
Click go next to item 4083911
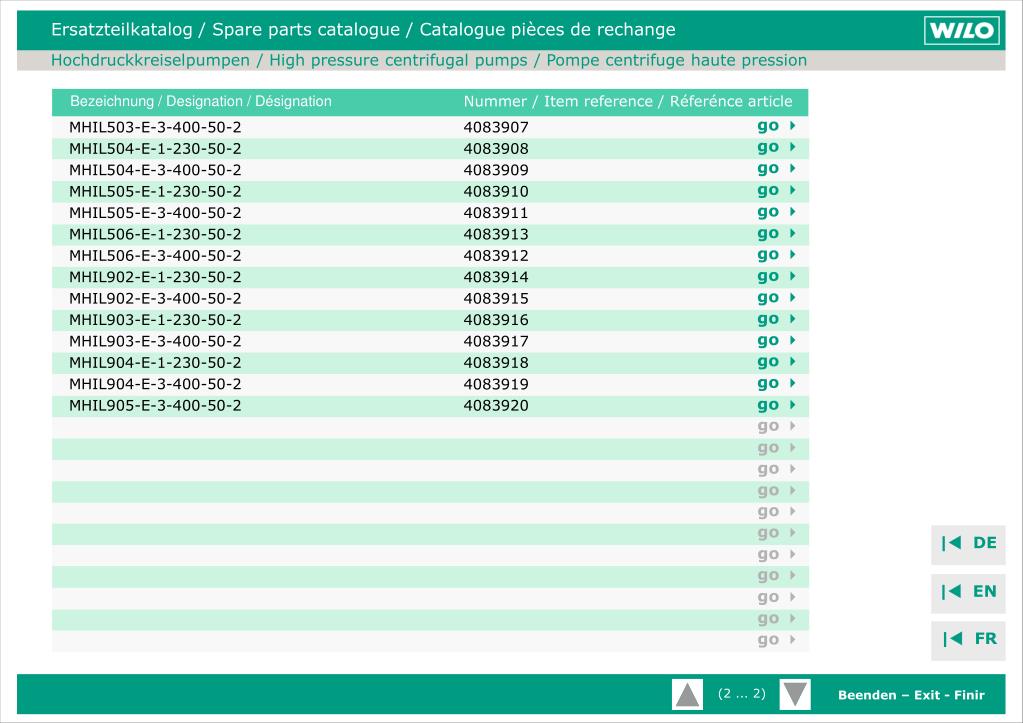click(776, 212)
